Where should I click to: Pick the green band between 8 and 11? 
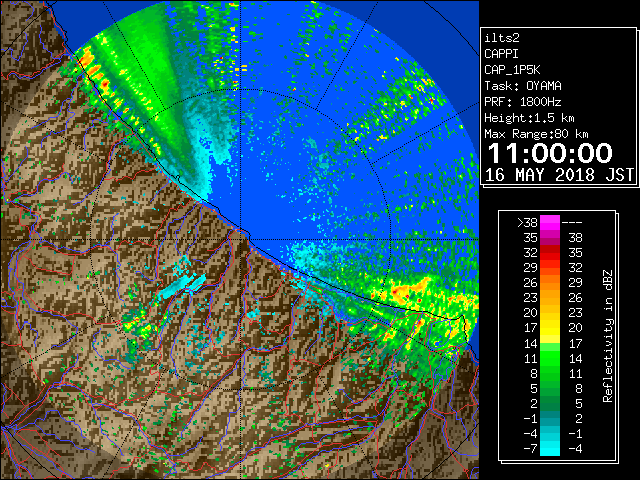click(x=550, y=373)
